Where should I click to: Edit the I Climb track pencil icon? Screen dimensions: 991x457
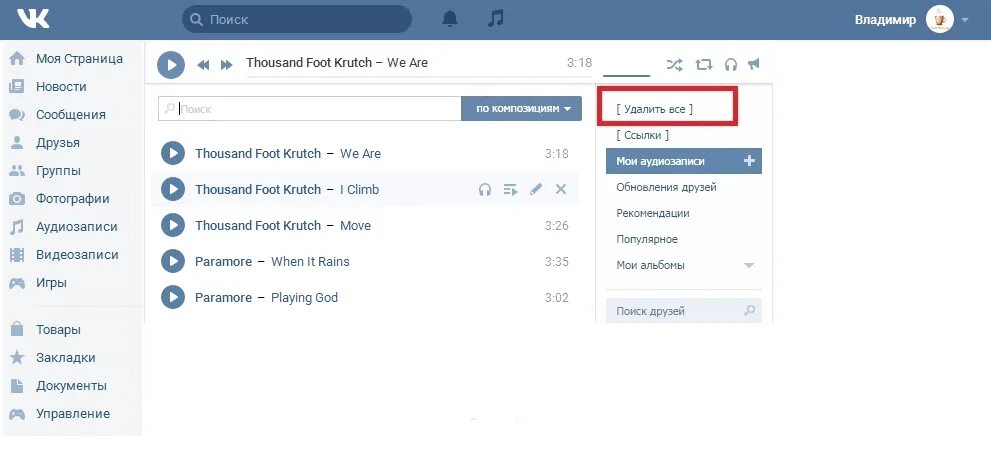[x=536, y=189]
